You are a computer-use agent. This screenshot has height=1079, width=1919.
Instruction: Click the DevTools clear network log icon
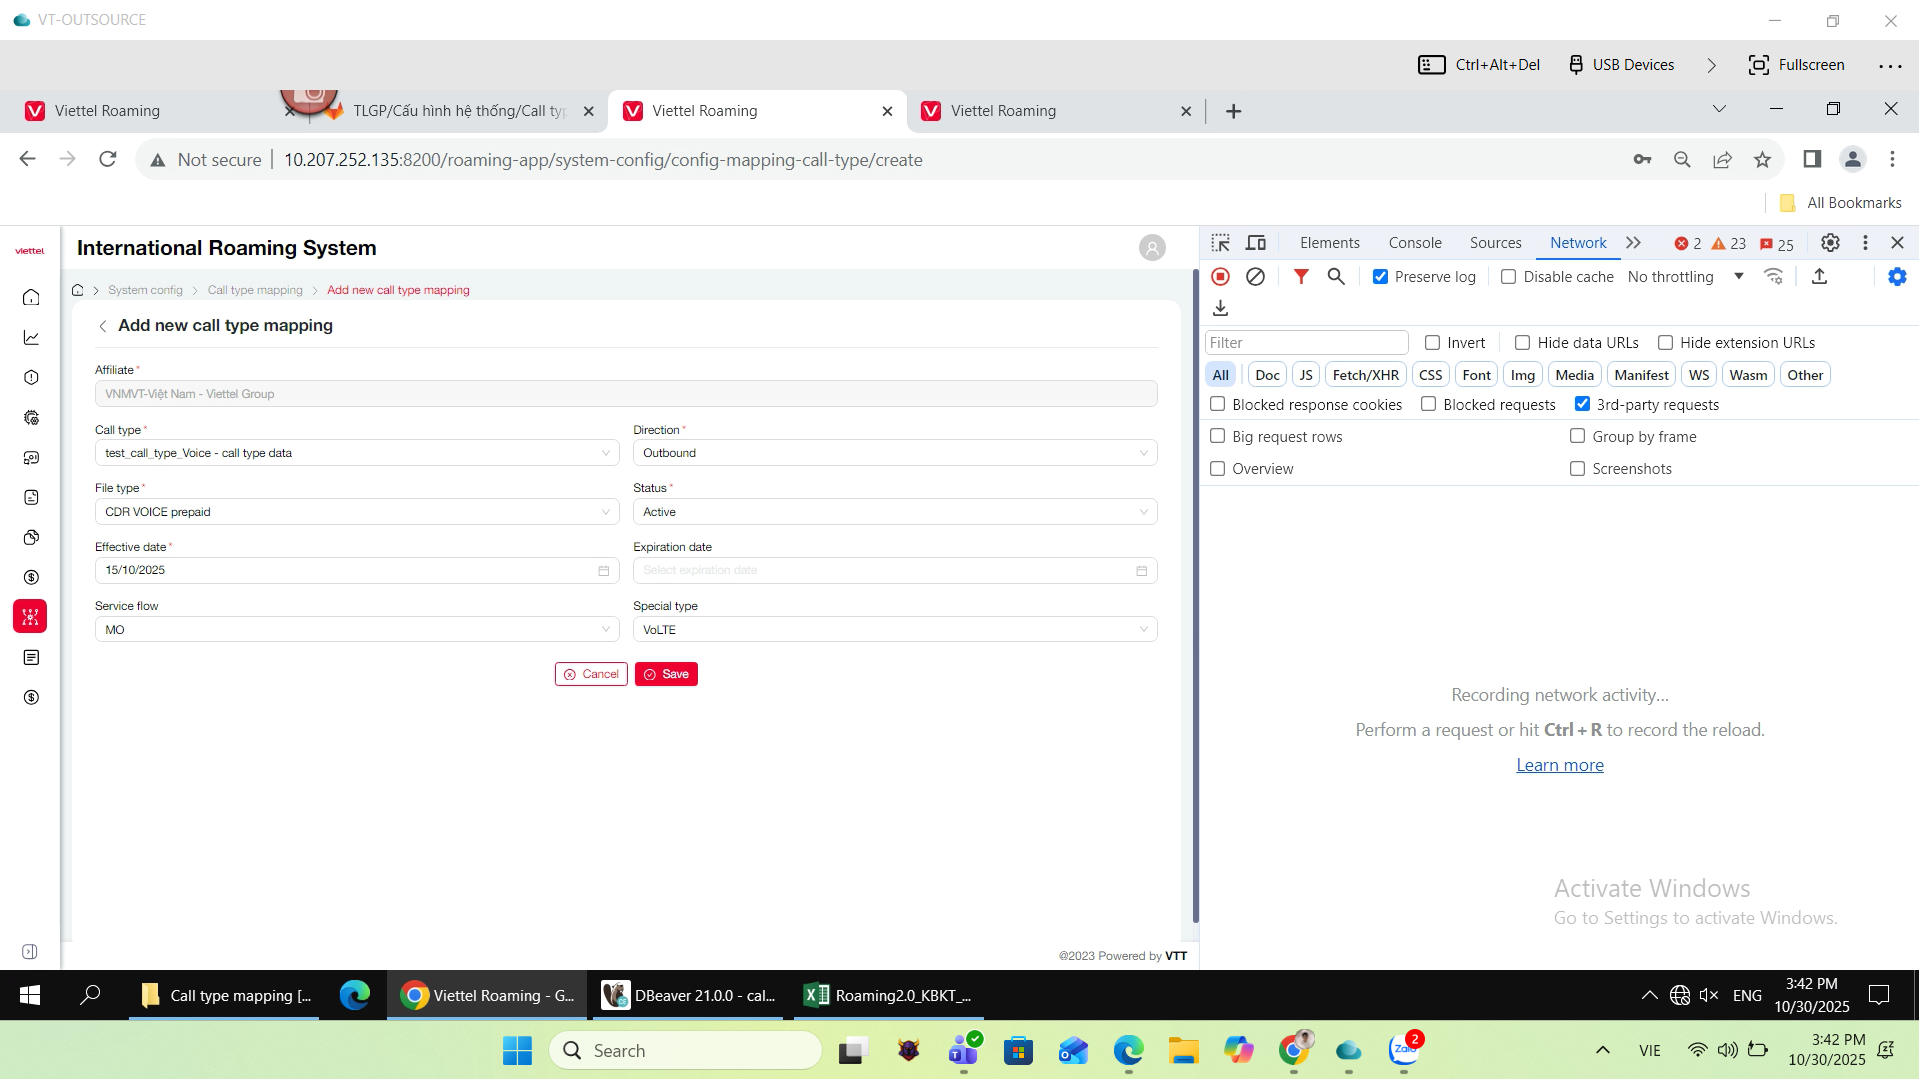(x=1255, y=277)
